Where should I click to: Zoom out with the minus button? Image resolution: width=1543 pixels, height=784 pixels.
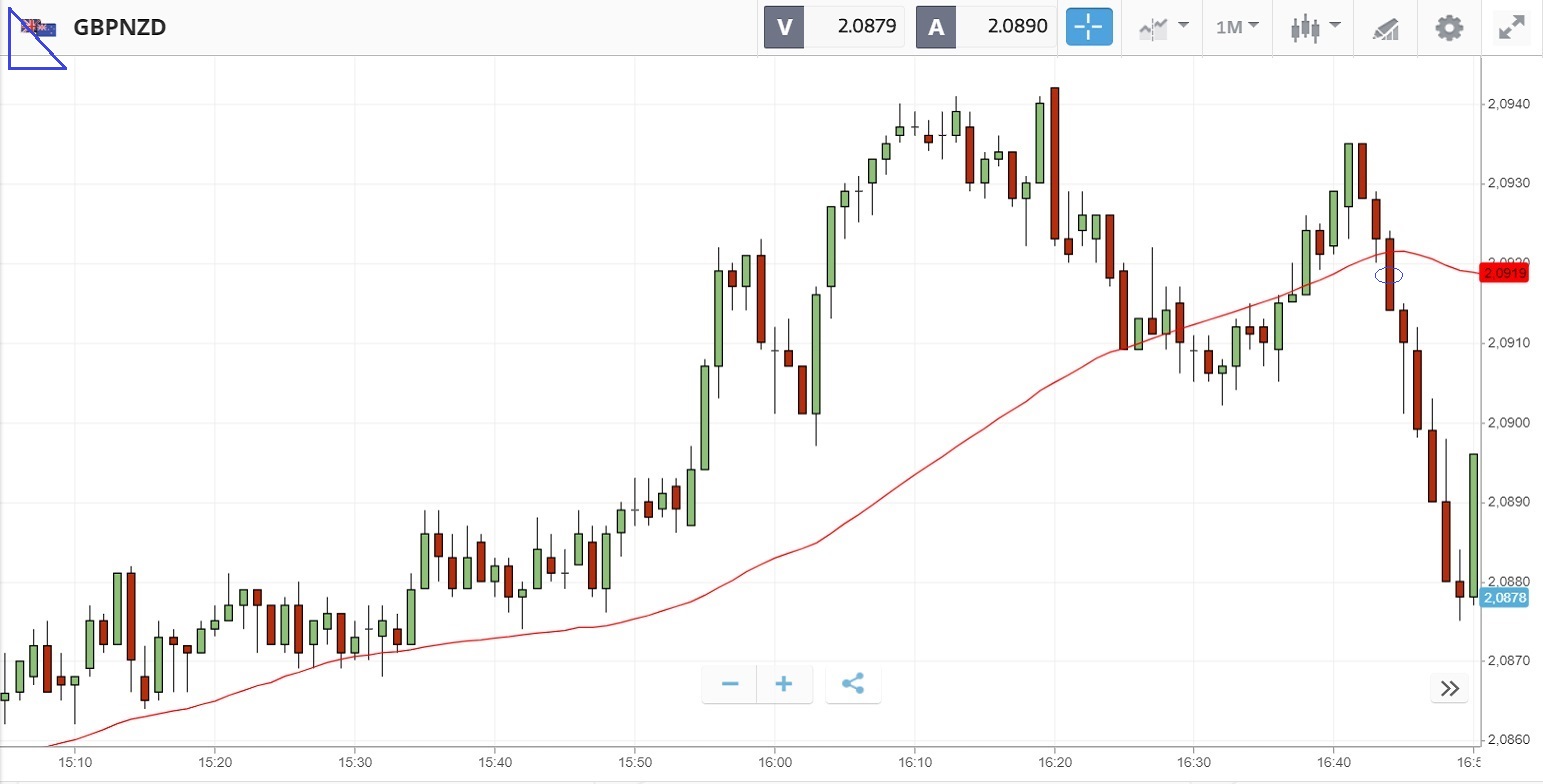(x=730, y=684)
